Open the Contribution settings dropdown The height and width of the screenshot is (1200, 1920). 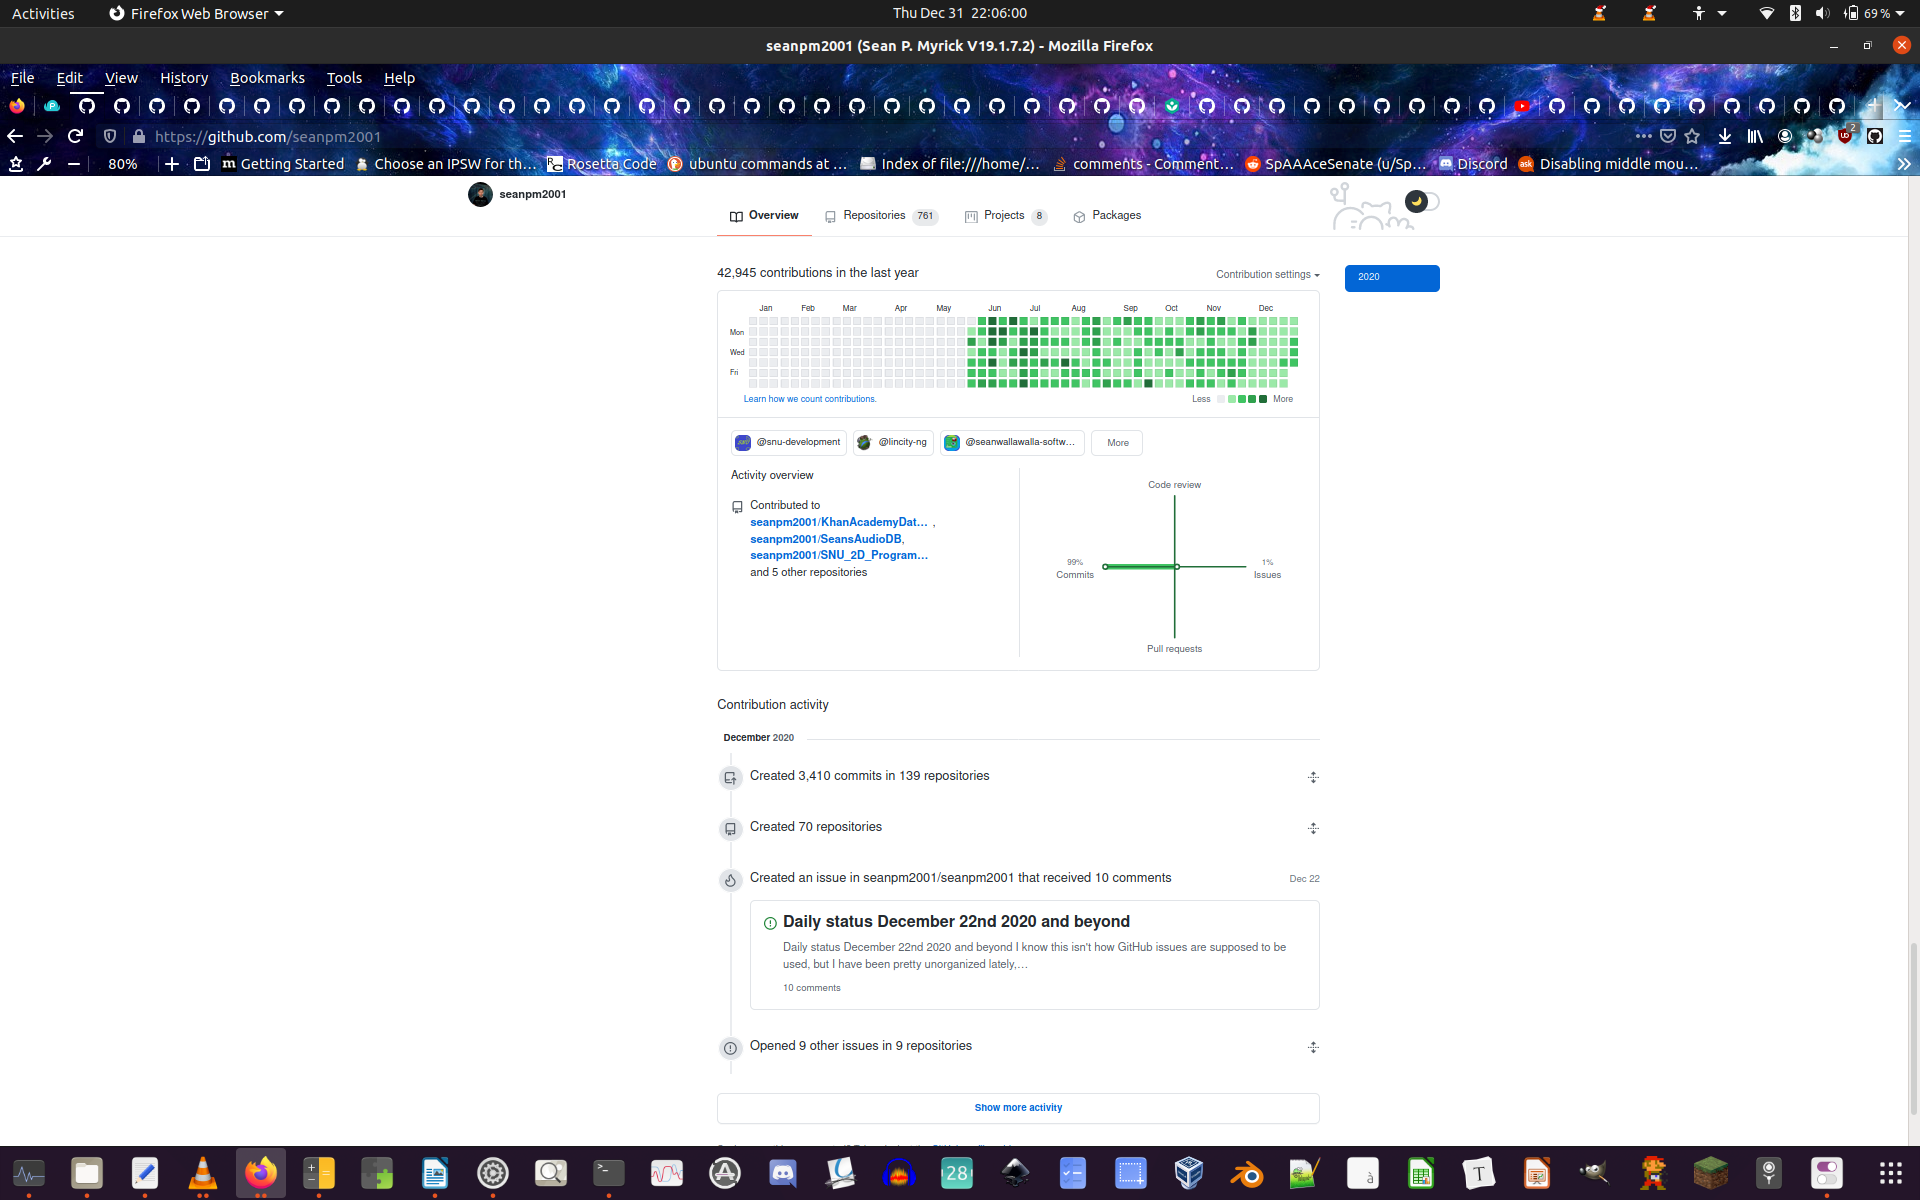(1267, 275)
